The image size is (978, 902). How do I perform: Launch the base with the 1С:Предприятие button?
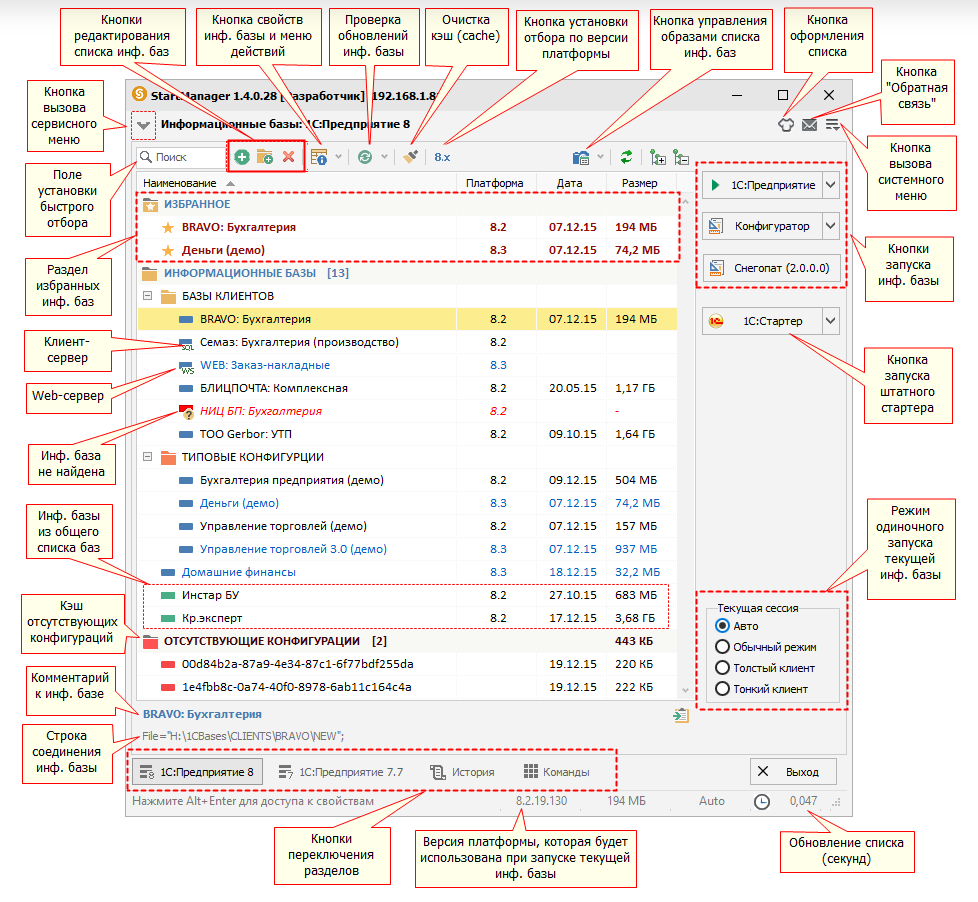tap(762, 185)
